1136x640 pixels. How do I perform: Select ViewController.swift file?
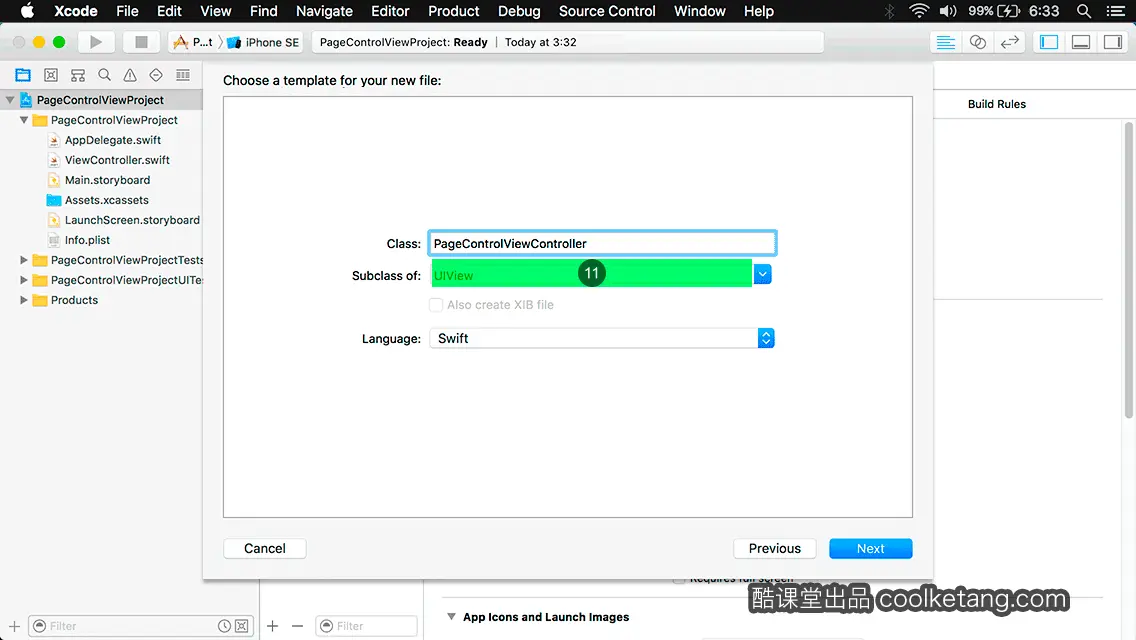point(117,159)
